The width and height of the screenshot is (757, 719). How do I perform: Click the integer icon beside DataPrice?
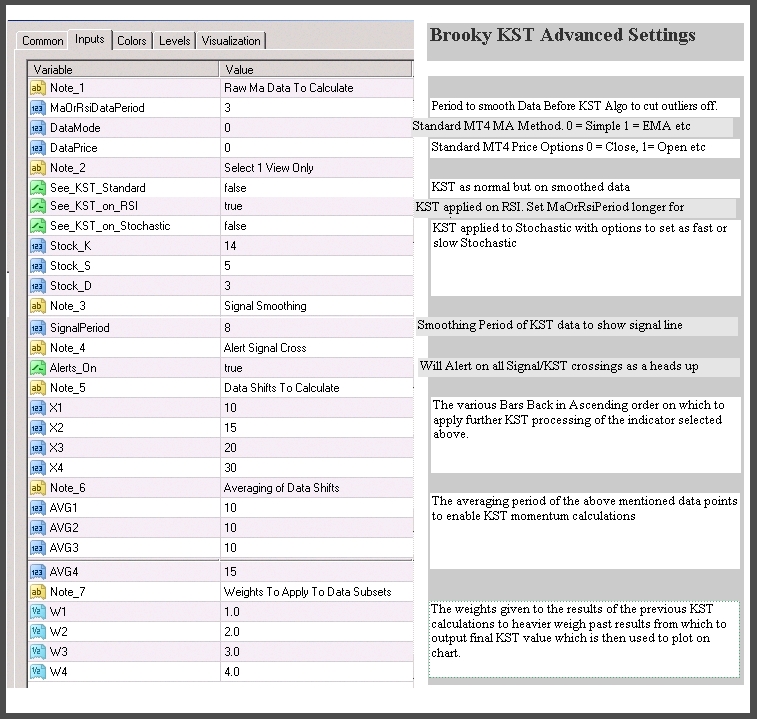[37, 148]
